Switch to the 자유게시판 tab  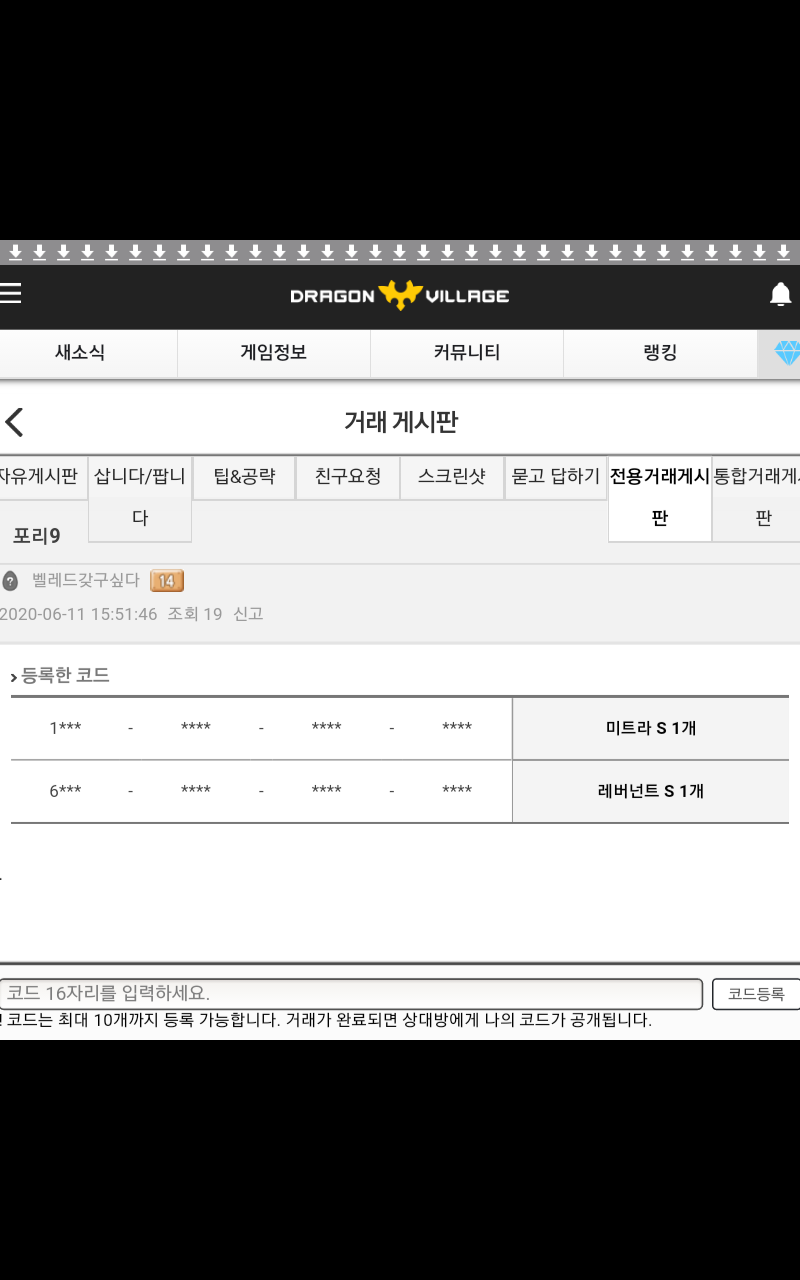pos(40,477)
